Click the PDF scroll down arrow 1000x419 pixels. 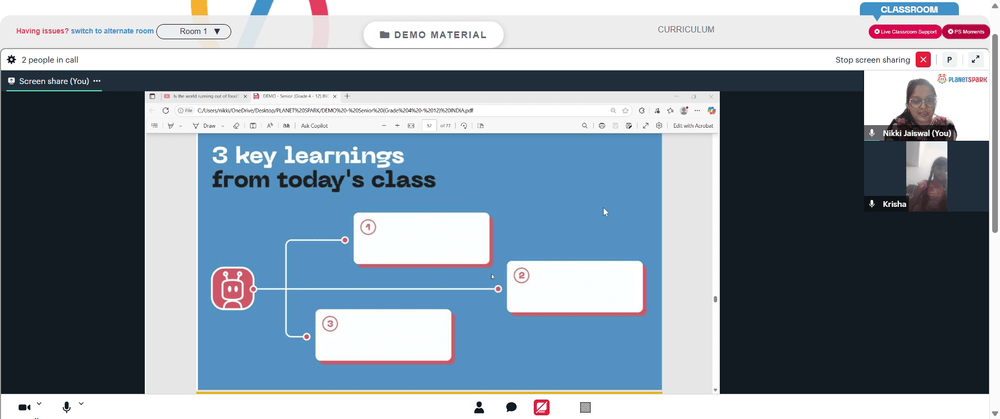pos(716,390)
